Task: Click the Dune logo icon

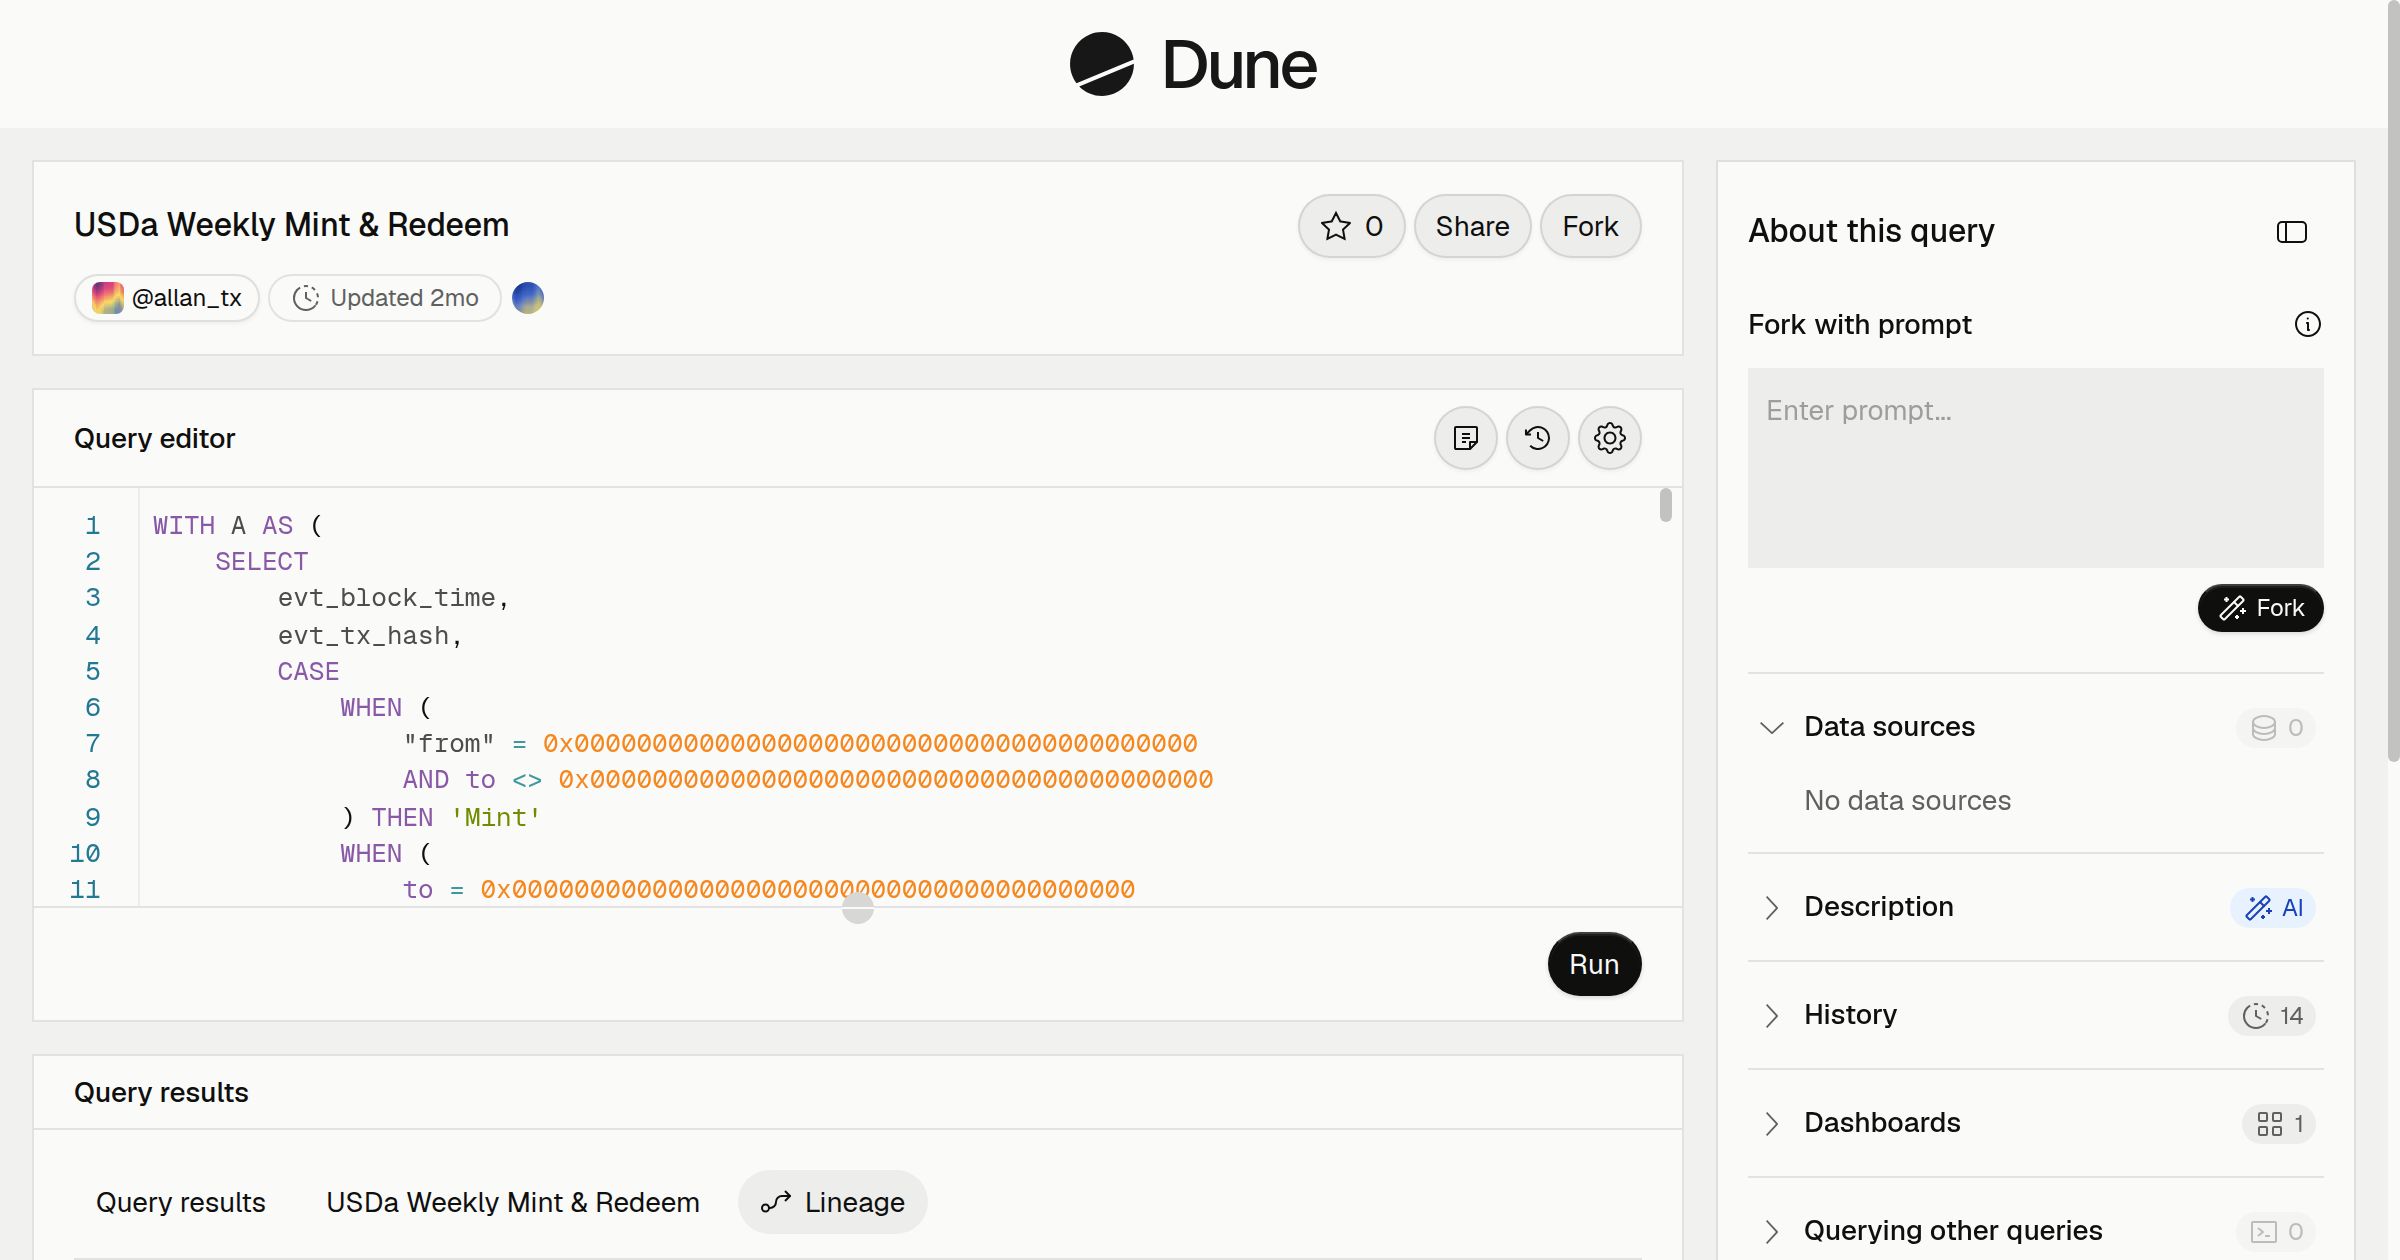Action: tap(1101, 65)
